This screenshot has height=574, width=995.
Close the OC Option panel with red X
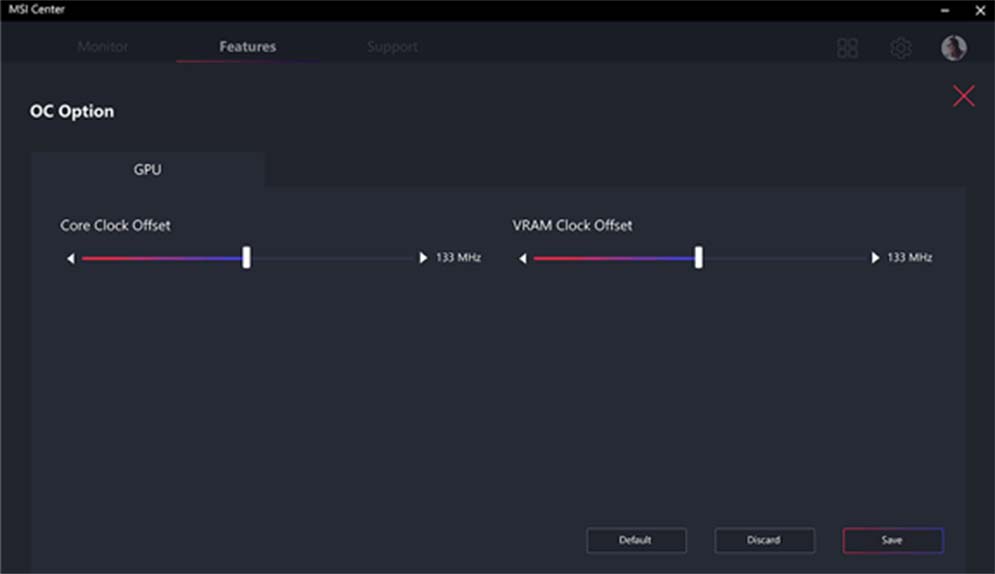(x=963, y=96)
